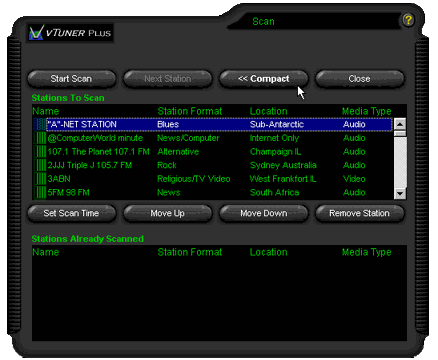The width and height of the screenshot is (438, 360).
Task: Click the station icon beside "A"-NET STATION
Action: (40, 124)
